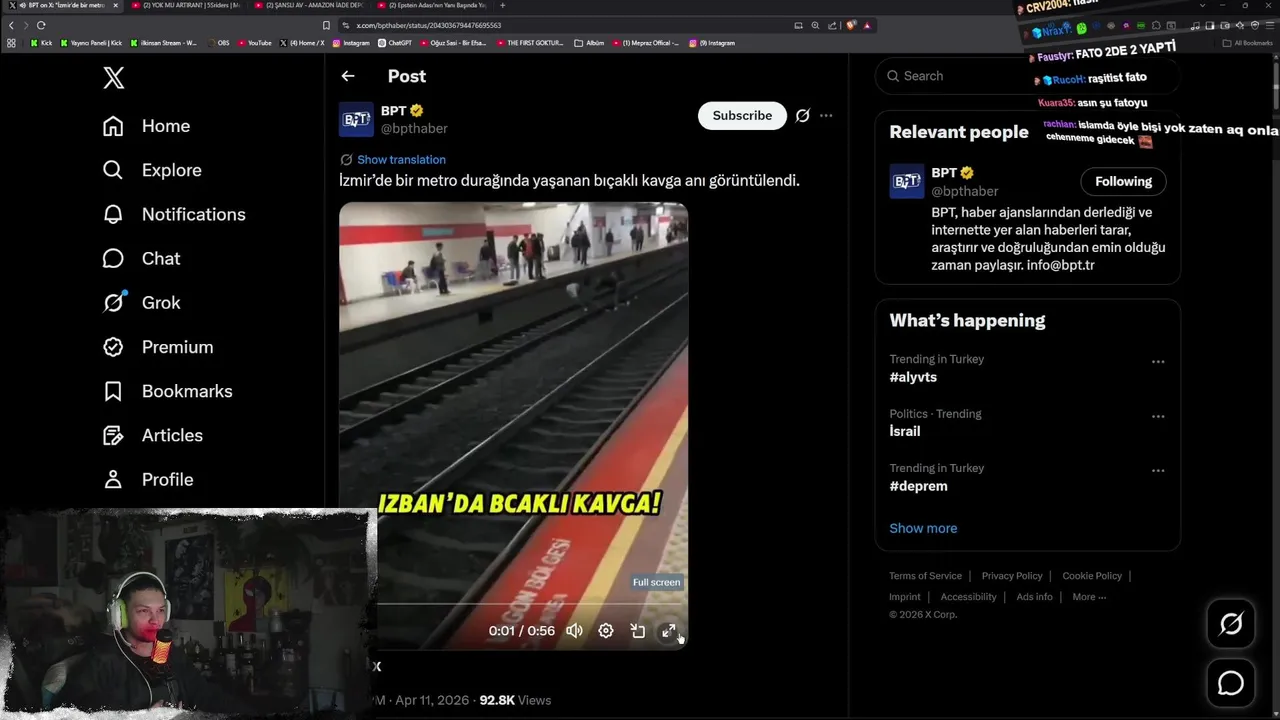Open OBS bookmark
This screenshot has height=720, width=1280.
pyautogui.click(x=218, y=43)
